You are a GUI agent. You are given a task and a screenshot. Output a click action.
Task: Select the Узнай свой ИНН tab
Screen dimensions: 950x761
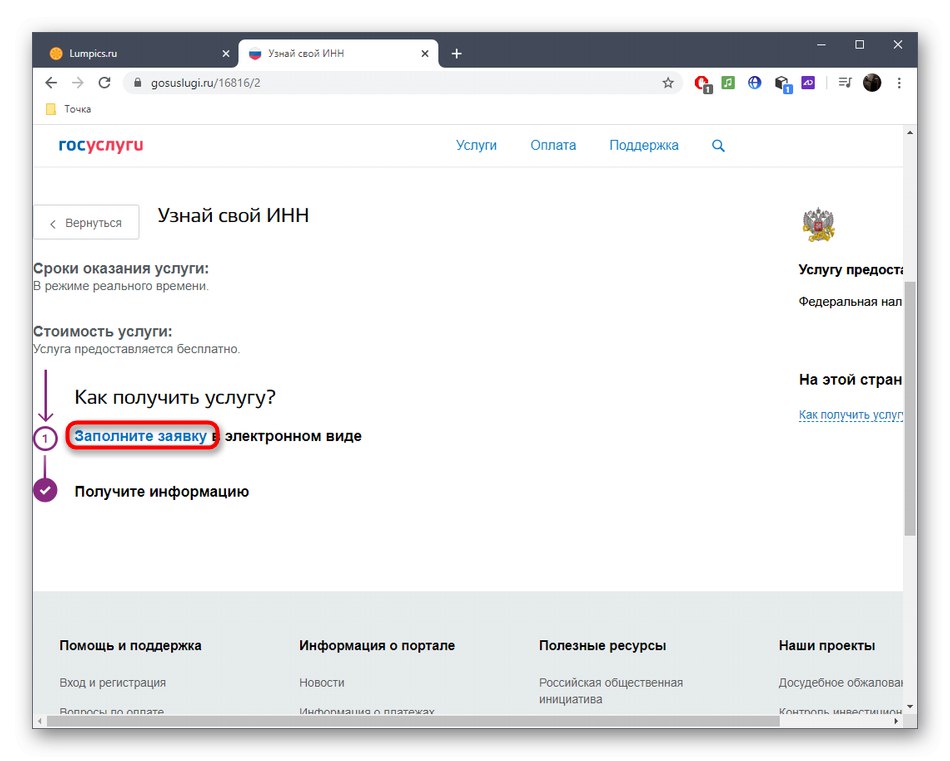(338, 53)
